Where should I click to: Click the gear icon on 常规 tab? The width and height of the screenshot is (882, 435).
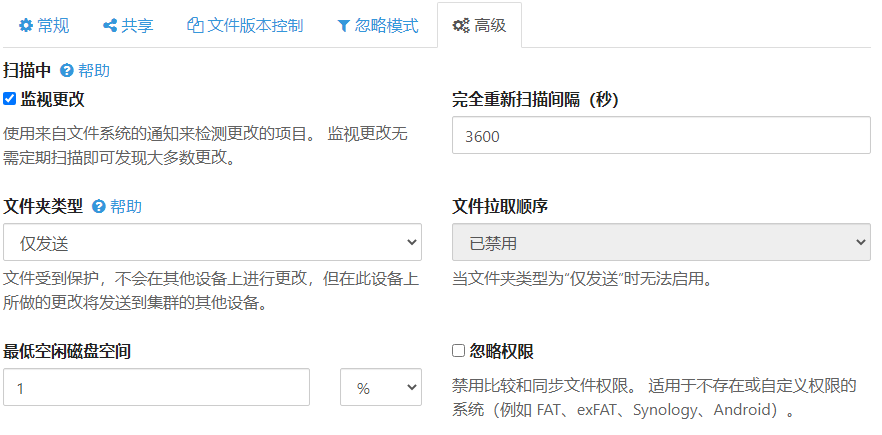tap(26, 25)
